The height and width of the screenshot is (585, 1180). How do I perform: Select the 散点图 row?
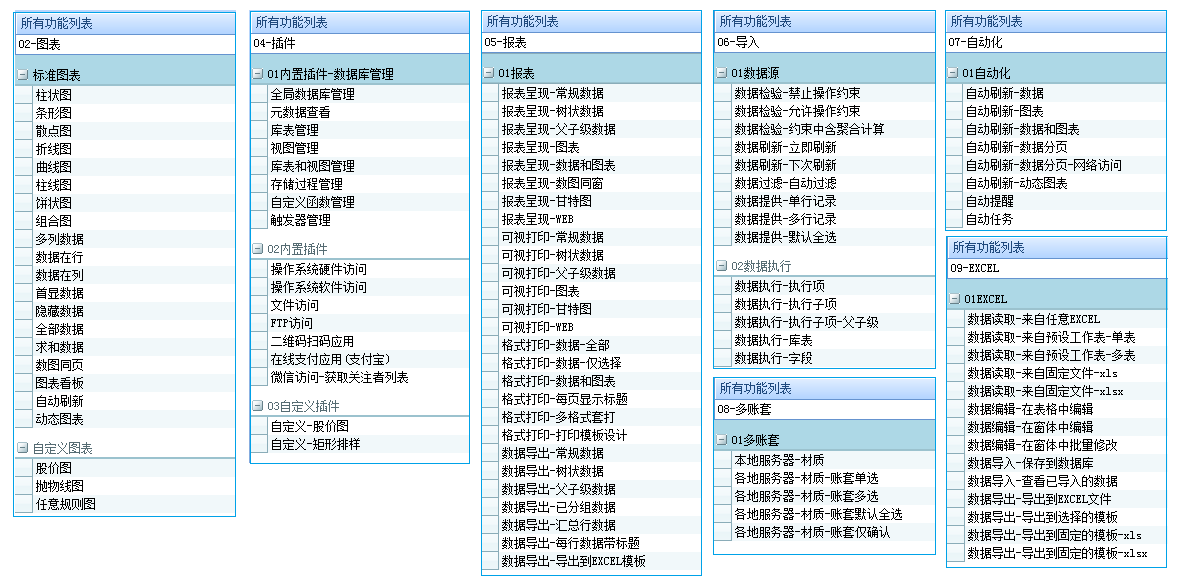125,131
